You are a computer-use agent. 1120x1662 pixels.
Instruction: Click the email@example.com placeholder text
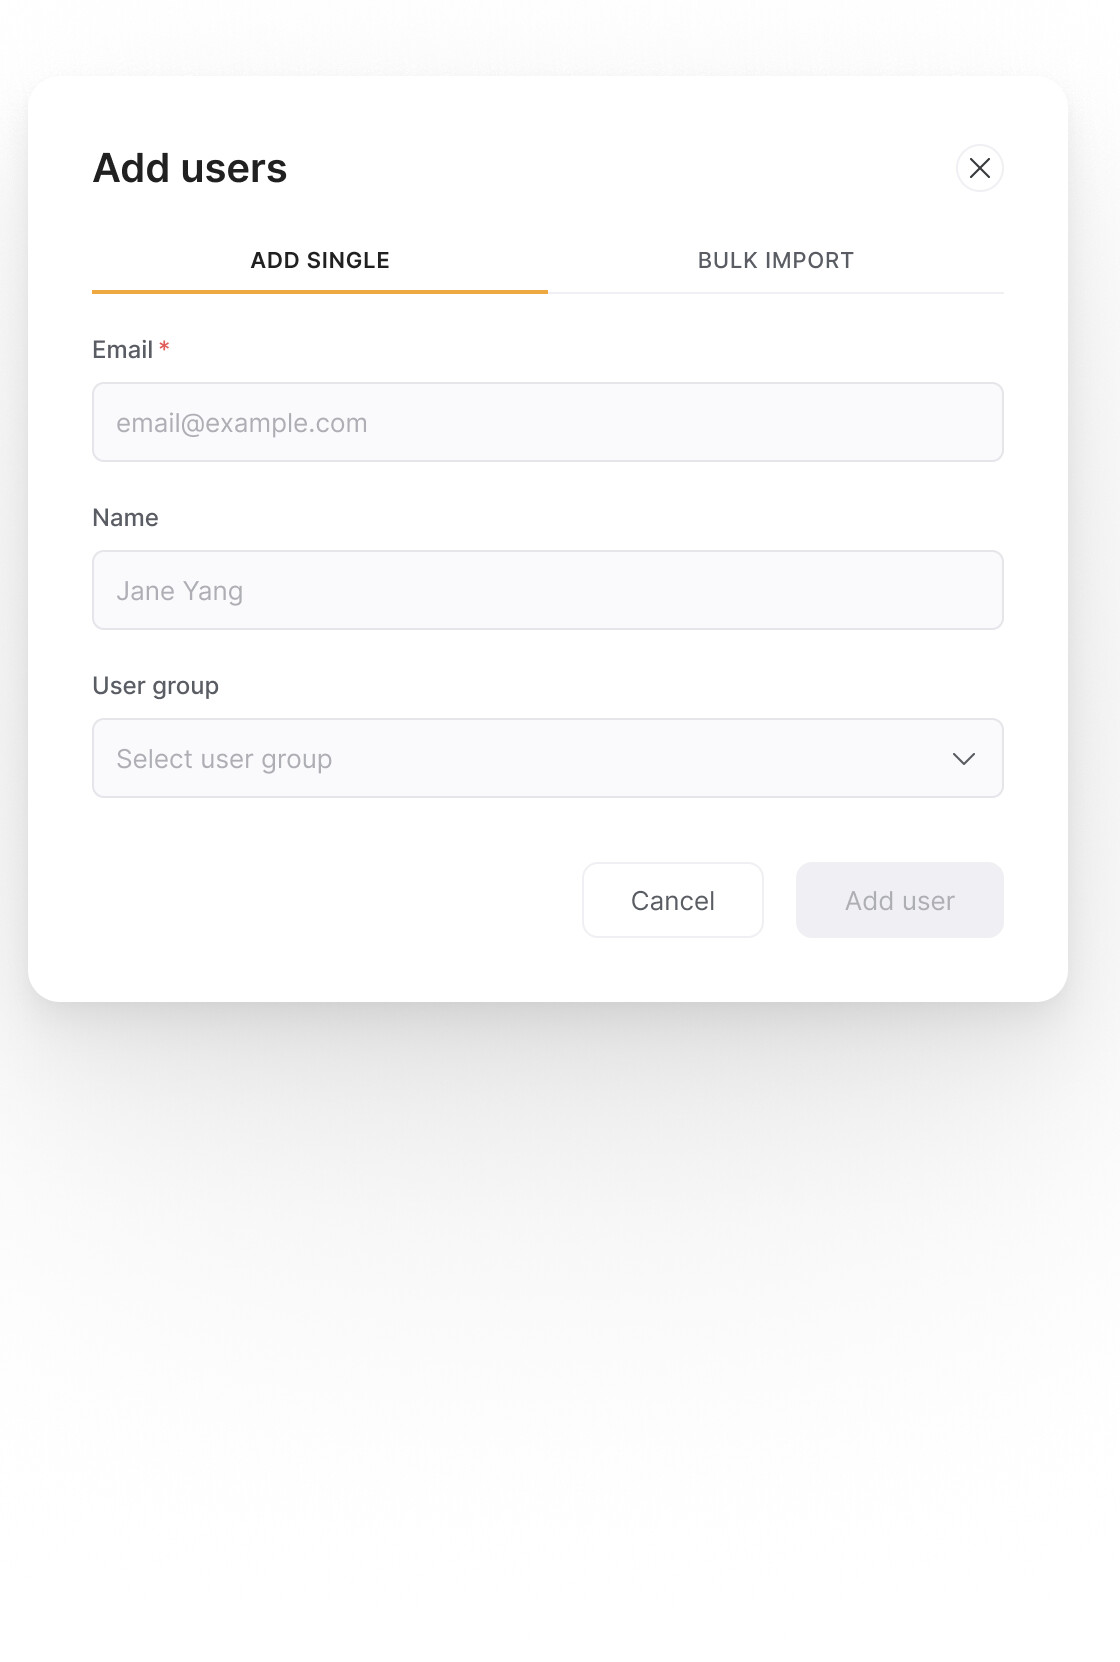point(242,423)
